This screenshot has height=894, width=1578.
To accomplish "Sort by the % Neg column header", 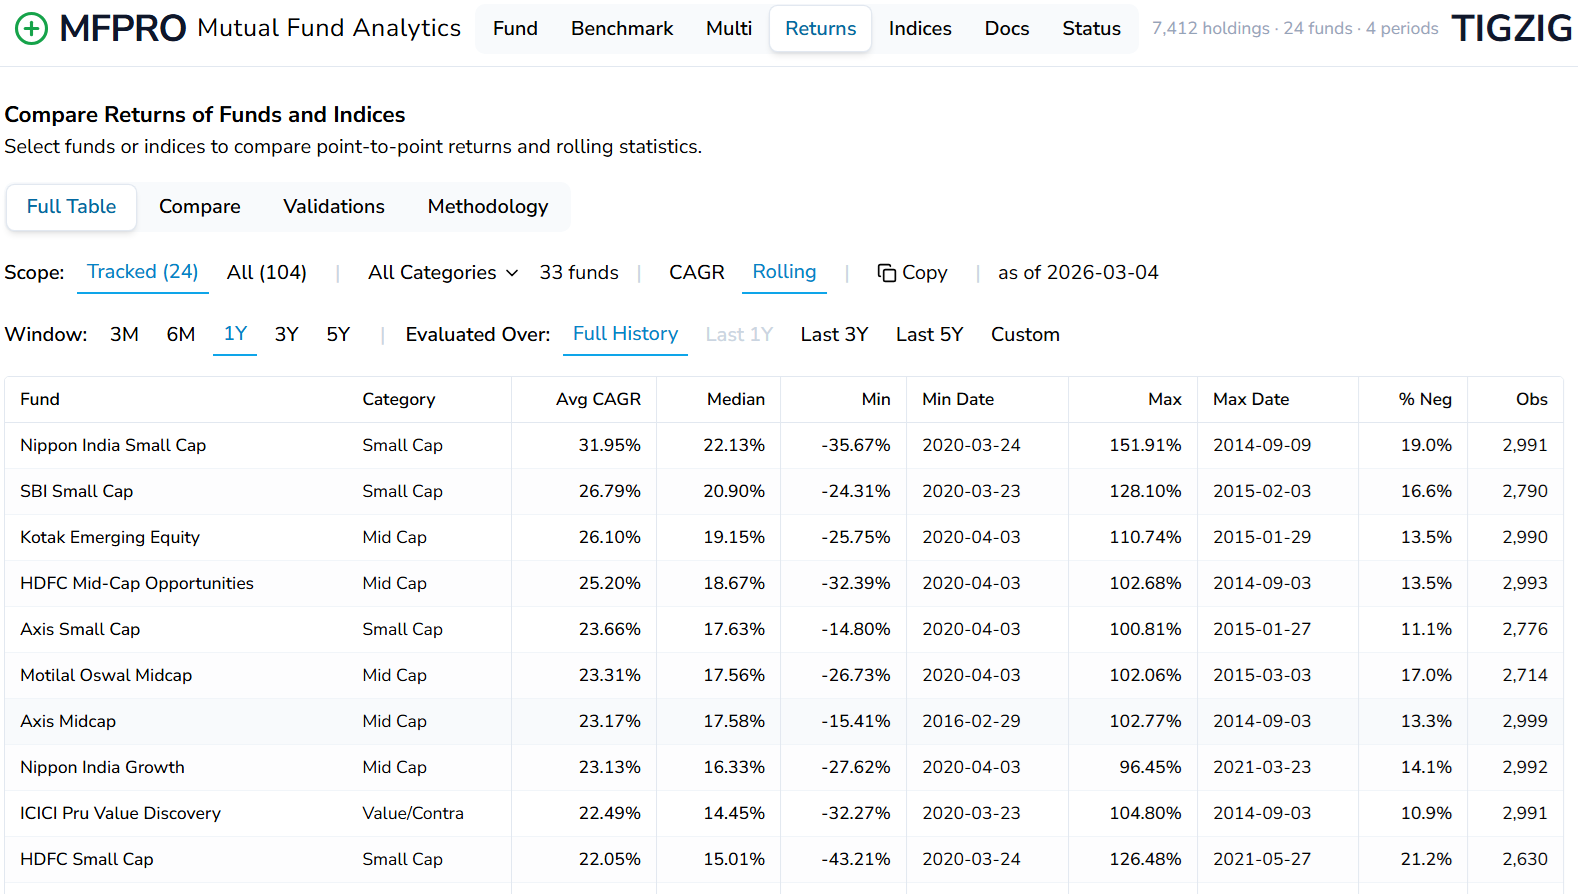I will [1425, 399].
